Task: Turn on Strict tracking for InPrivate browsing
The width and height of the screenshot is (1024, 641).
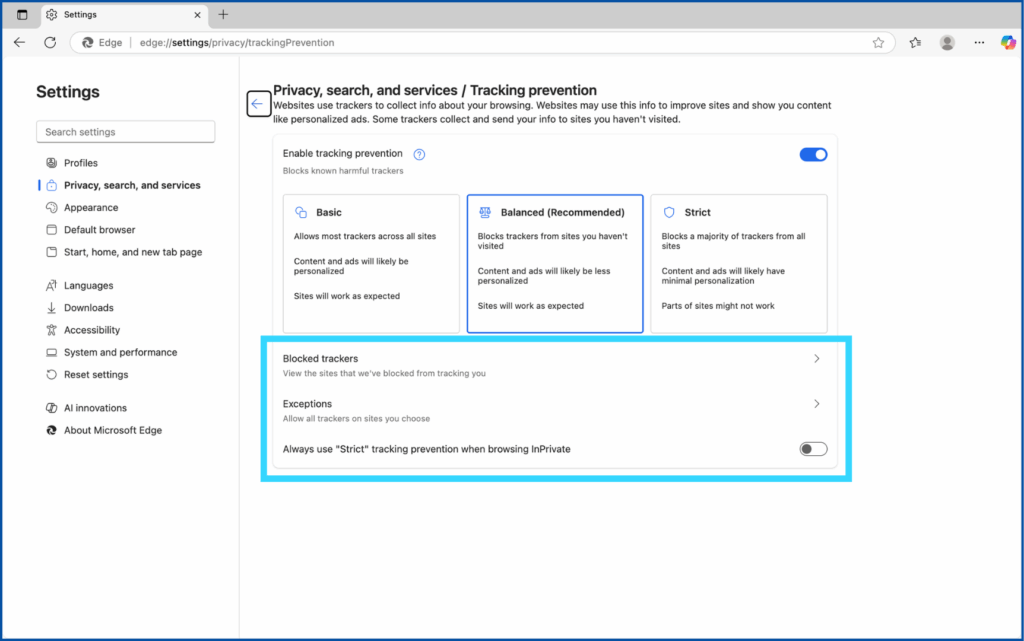Action: [813, 449]
